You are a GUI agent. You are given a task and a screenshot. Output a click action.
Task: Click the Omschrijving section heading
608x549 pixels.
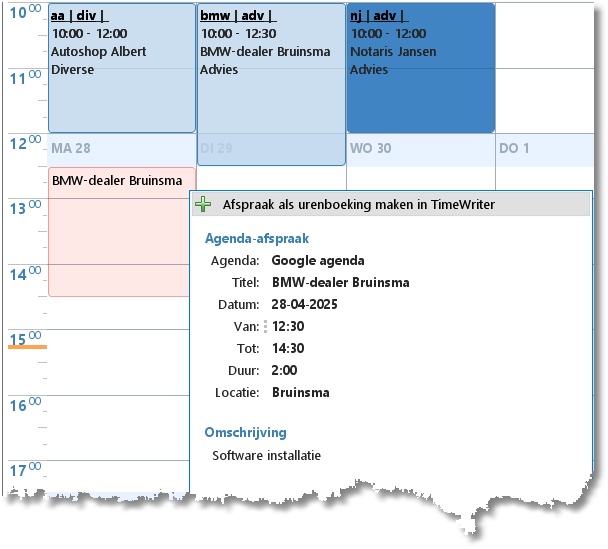click(245, 433)
